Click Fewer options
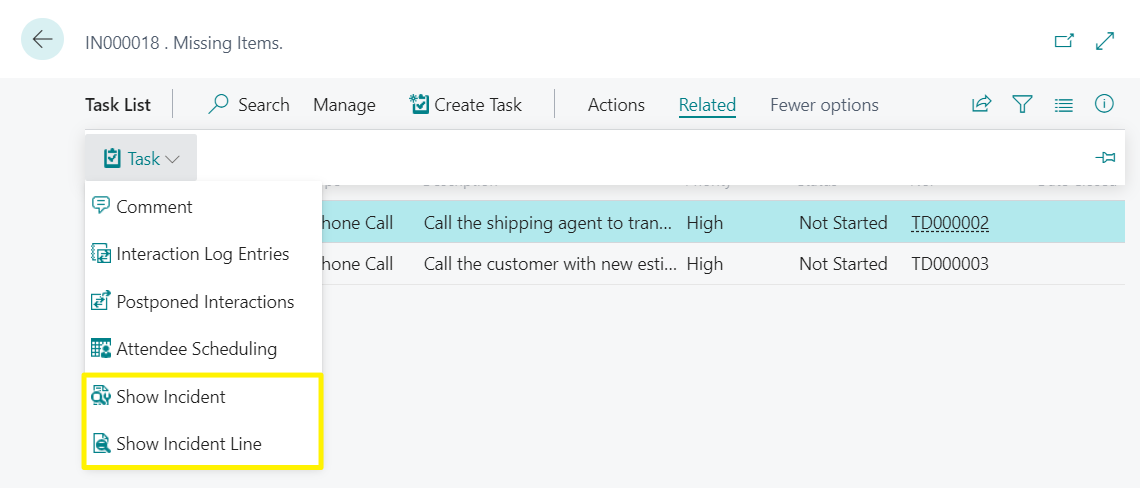Image resolution: width=1140 pixels, height=488 pixels. coord(824,105)
